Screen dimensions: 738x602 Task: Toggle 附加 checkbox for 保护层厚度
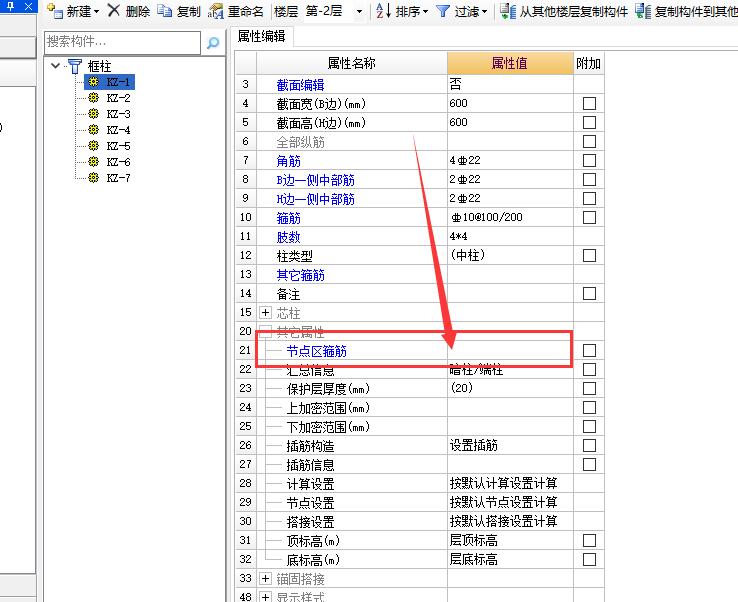tap(589, 389)
